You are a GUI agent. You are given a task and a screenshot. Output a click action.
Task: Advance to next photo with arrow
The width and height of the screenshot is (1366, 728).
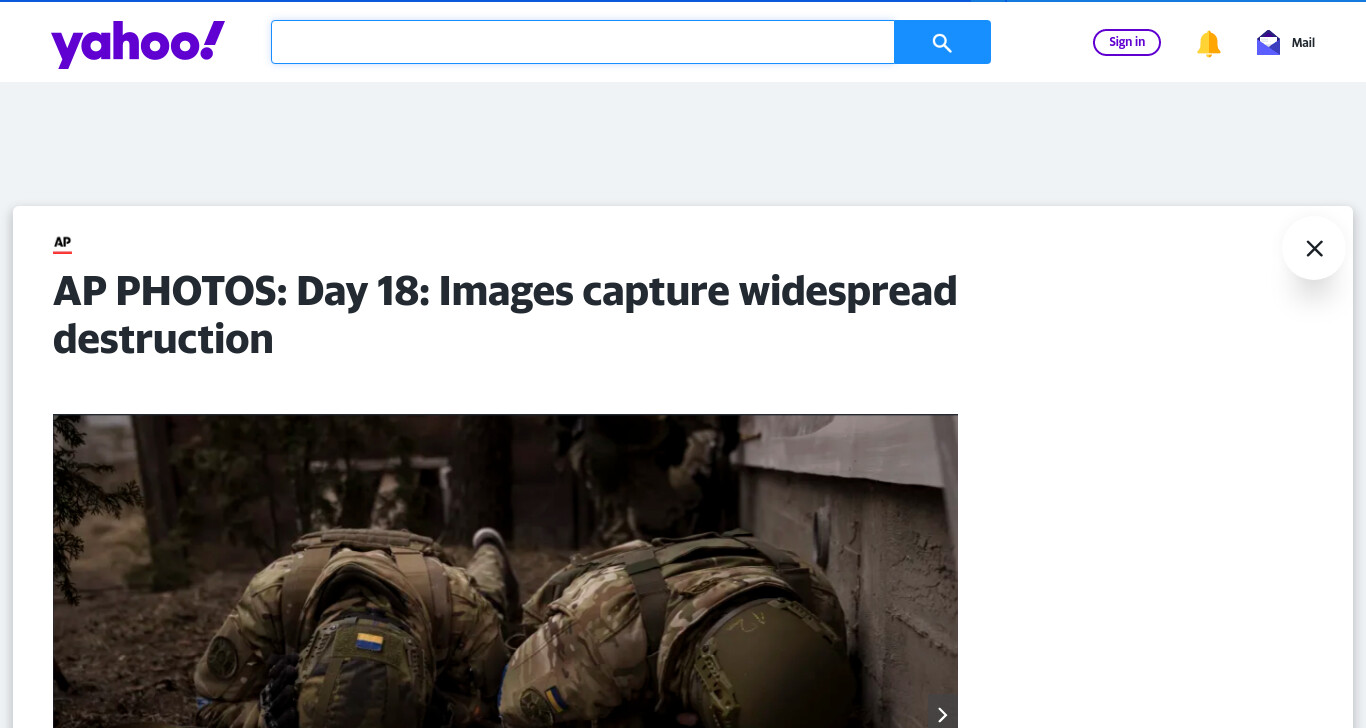(942, 713)
